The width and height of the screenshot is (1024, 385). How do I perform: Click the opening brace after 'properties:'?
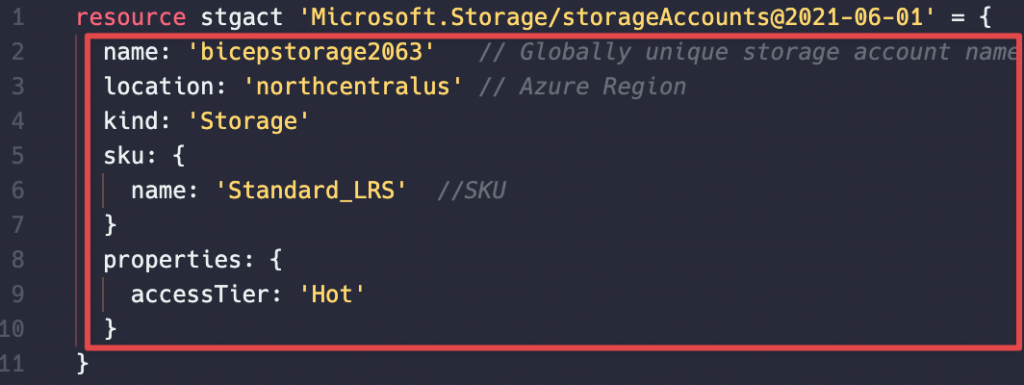point(276,260)
